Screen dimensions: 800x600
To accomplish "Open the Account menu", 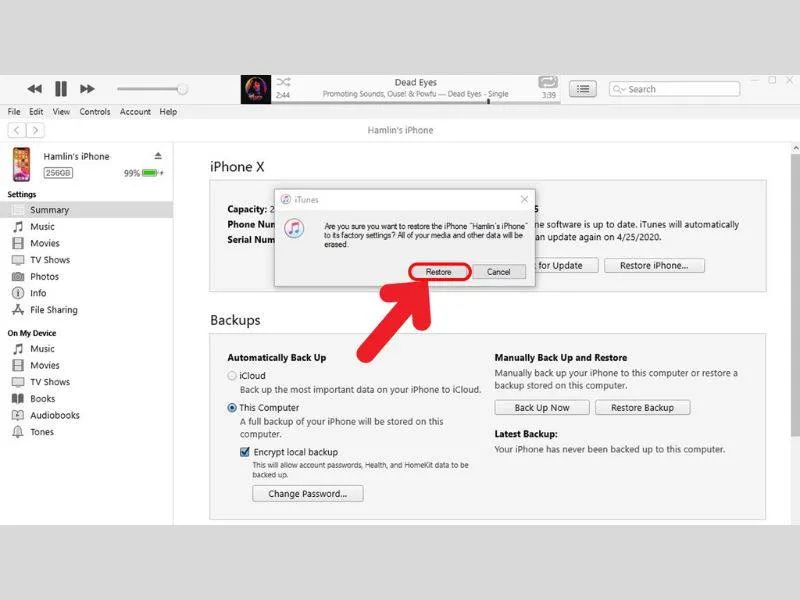I will [x=135, y=112].
